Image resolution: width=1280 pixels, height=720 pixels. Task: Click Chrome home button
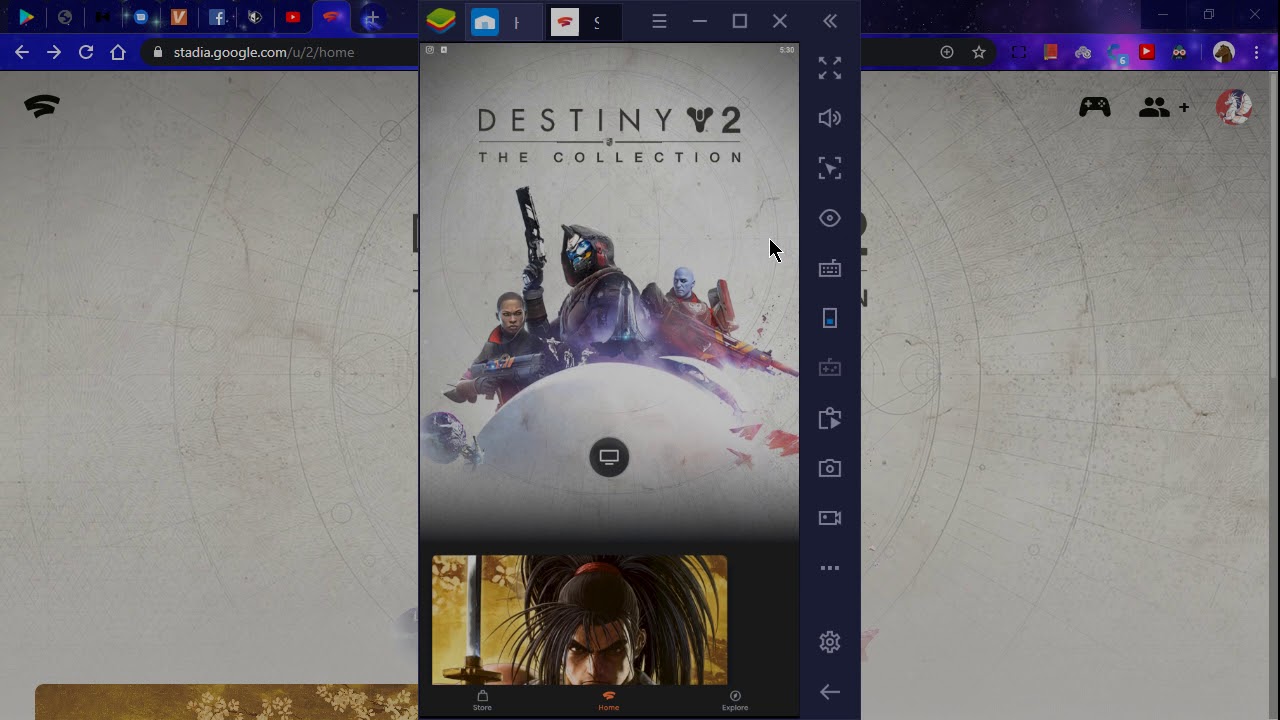tap(118, 52)
